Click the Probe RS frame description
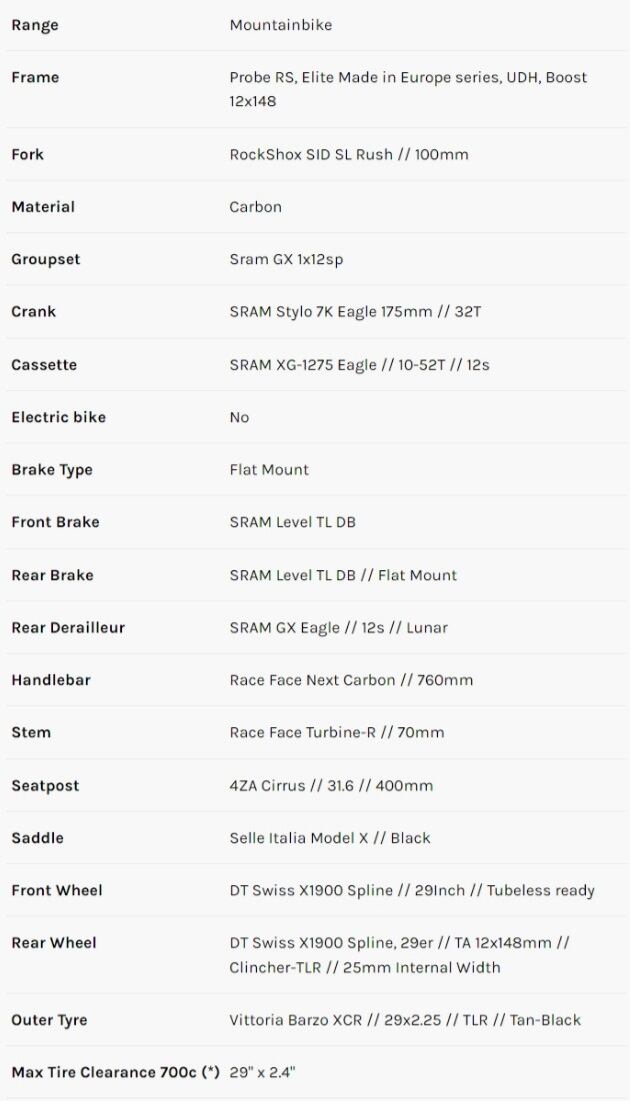 click(x=408, y=89)
